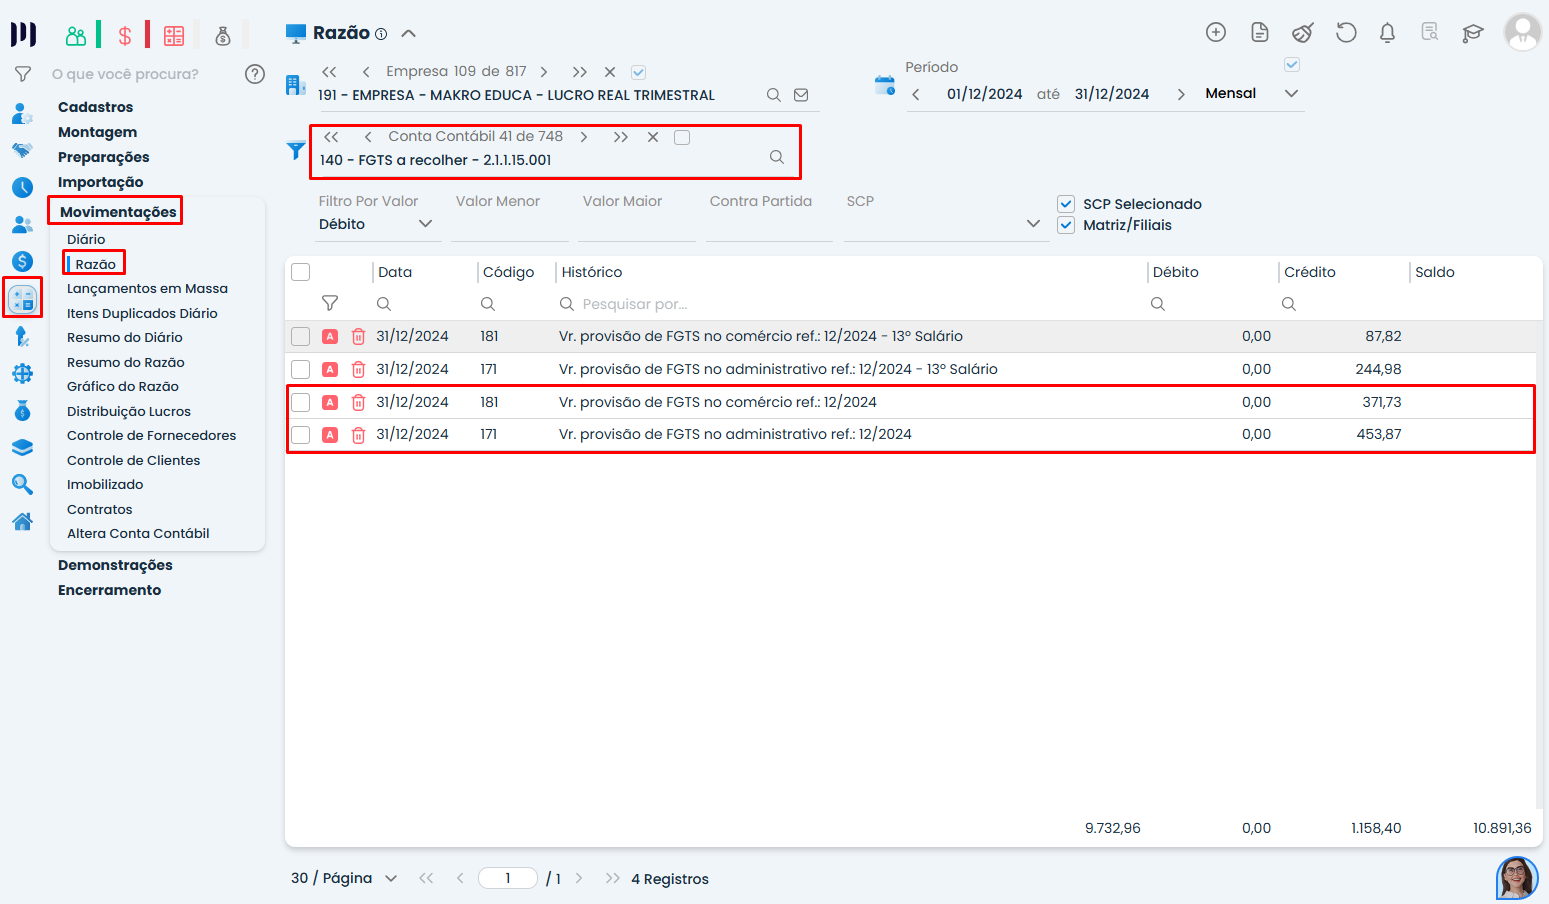The width and height of the screenshot is (1549, 904).
Task: Advance period to next month
Action: (x=1181, y=94)
